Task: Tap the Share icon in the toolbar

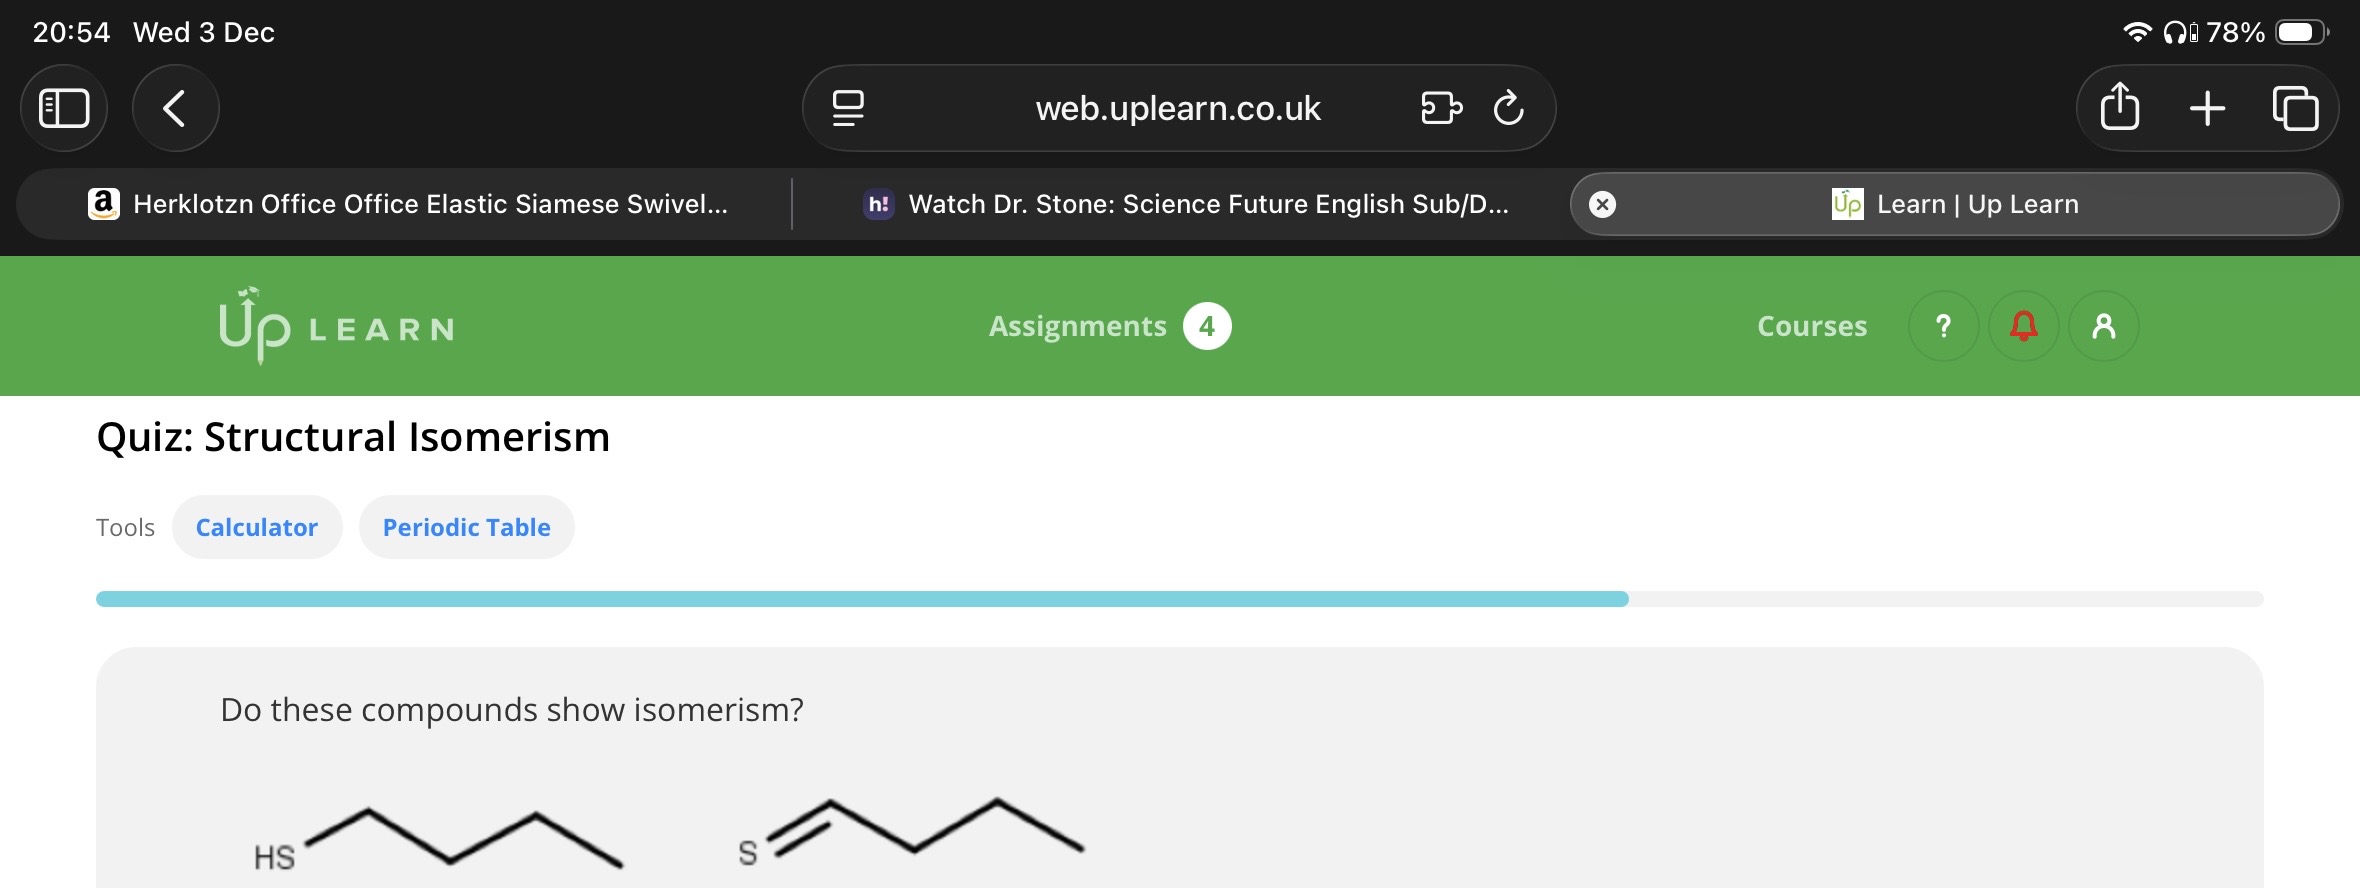Action: click(2119, 108)
